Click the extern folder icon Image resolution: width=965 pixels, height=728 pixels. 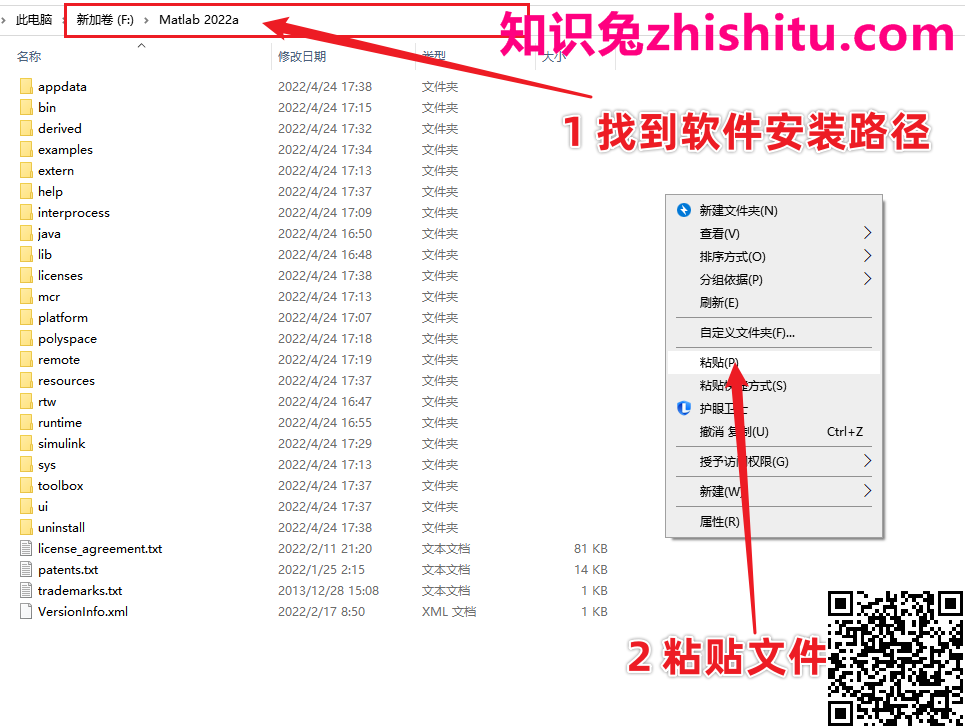[x=26, y=170]
